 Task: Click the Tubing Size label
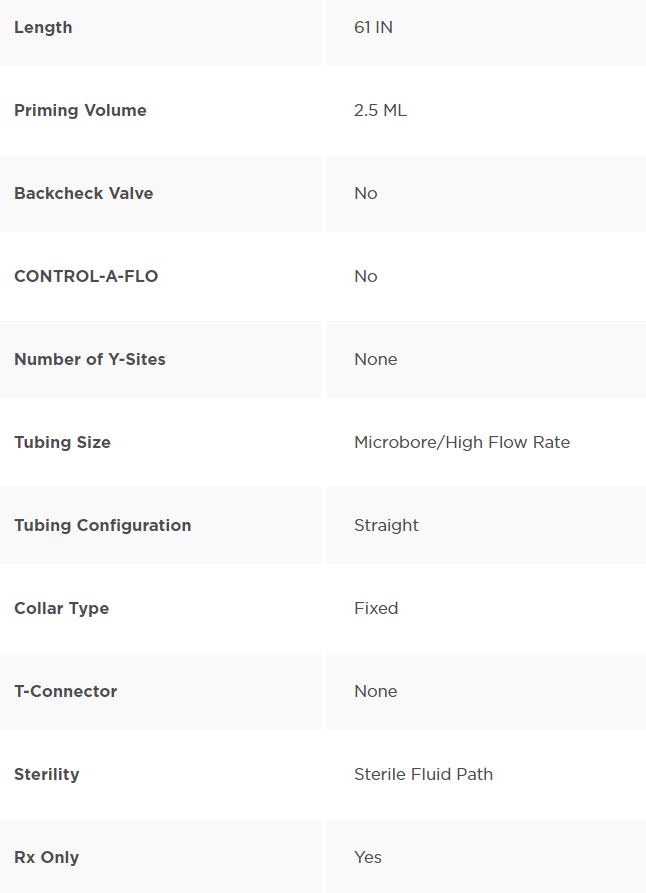click(x=63, y=443)
